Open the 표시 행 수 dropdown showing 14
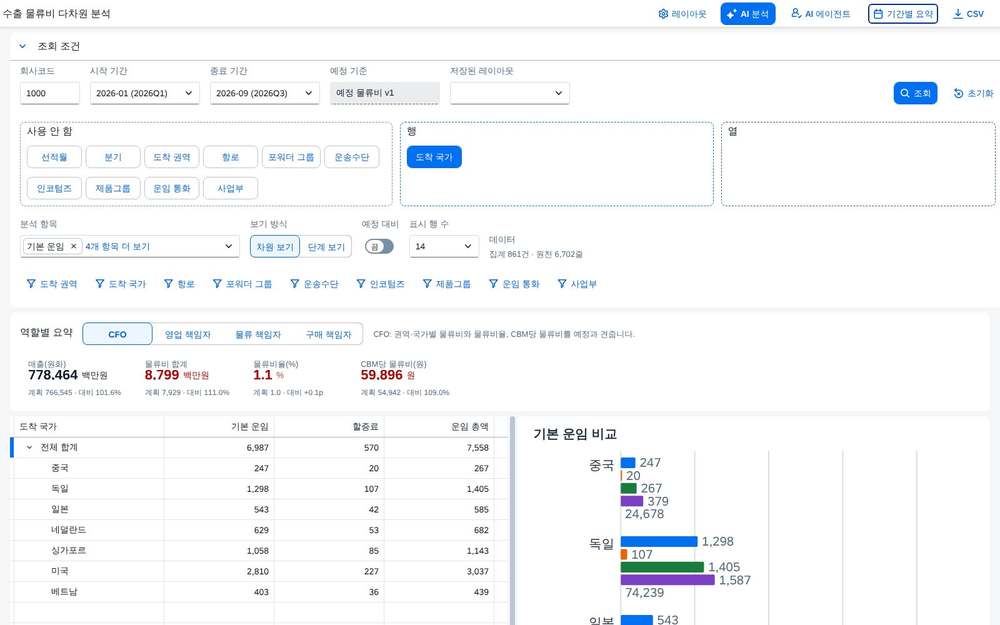The height and width of the screenshot is (625, 1000). pyautogui.click(x=444, y=246)
